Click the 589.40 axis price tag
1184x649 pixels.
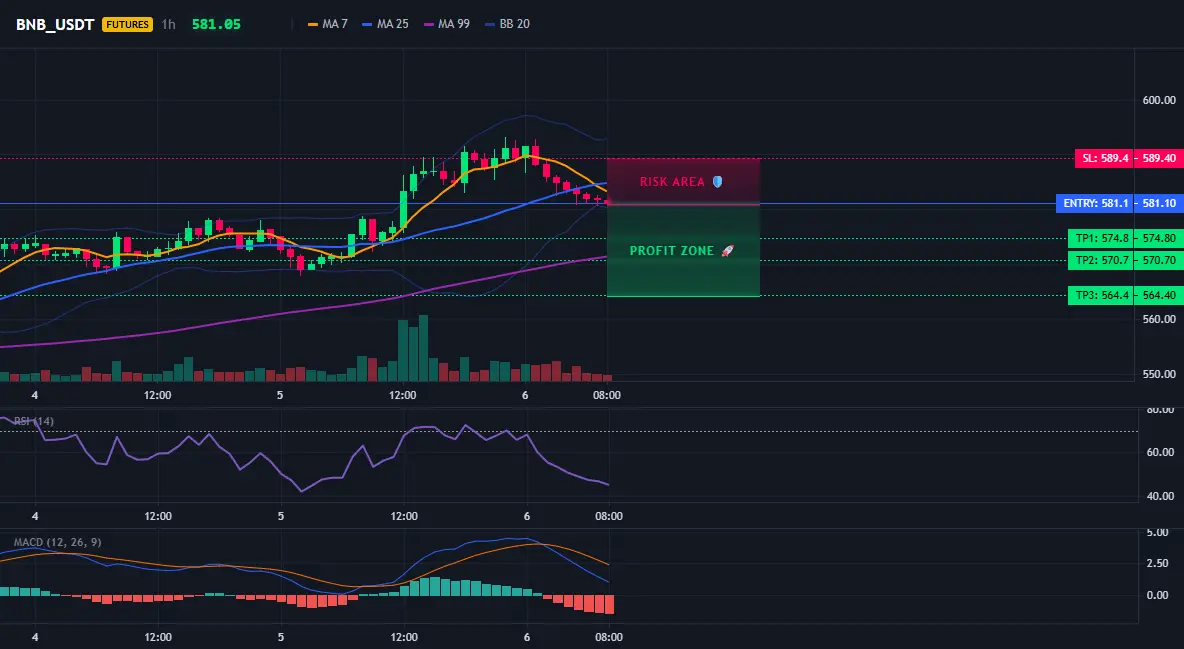tap(1159, 159)
